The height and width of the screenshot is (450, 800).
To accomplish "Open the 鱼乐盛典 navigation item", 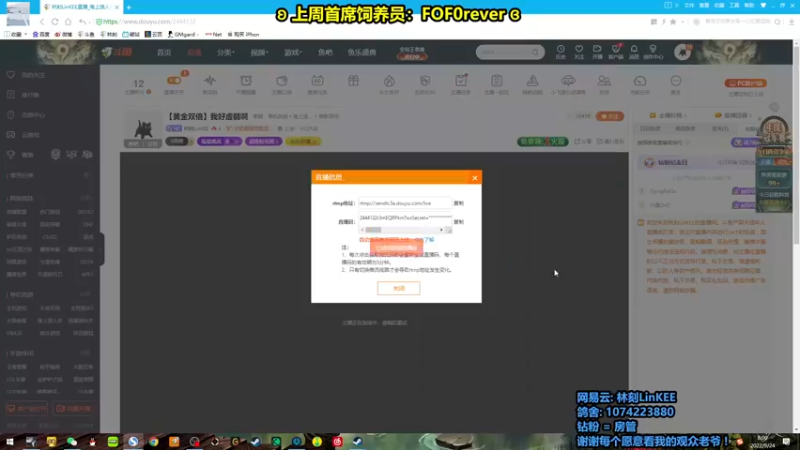I will [x=362, y=53].
